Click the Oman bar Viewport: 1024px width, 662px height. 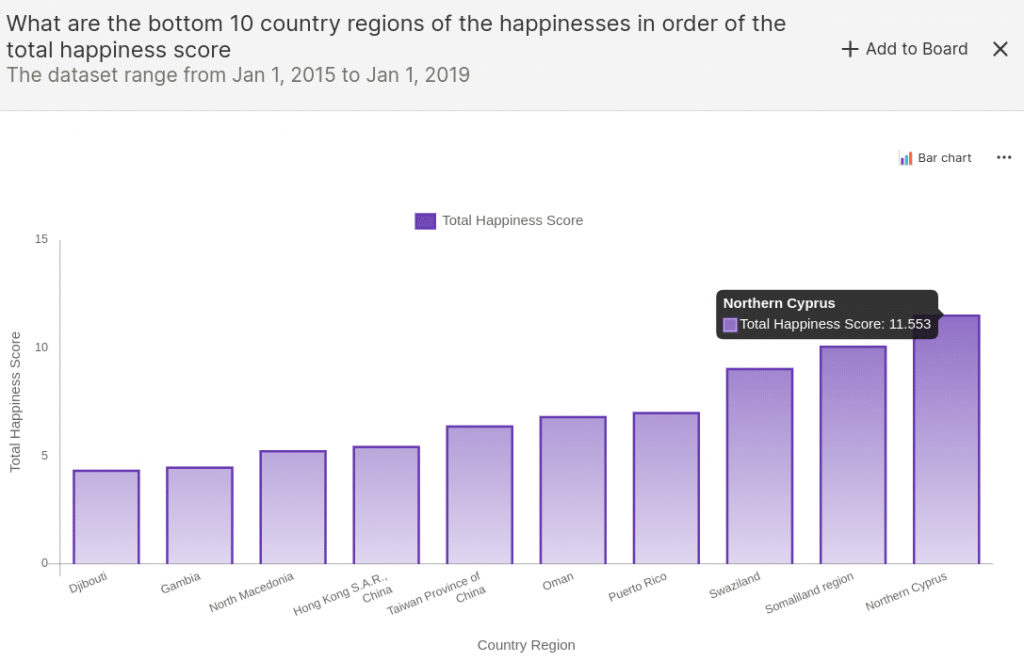click(573, 490)
